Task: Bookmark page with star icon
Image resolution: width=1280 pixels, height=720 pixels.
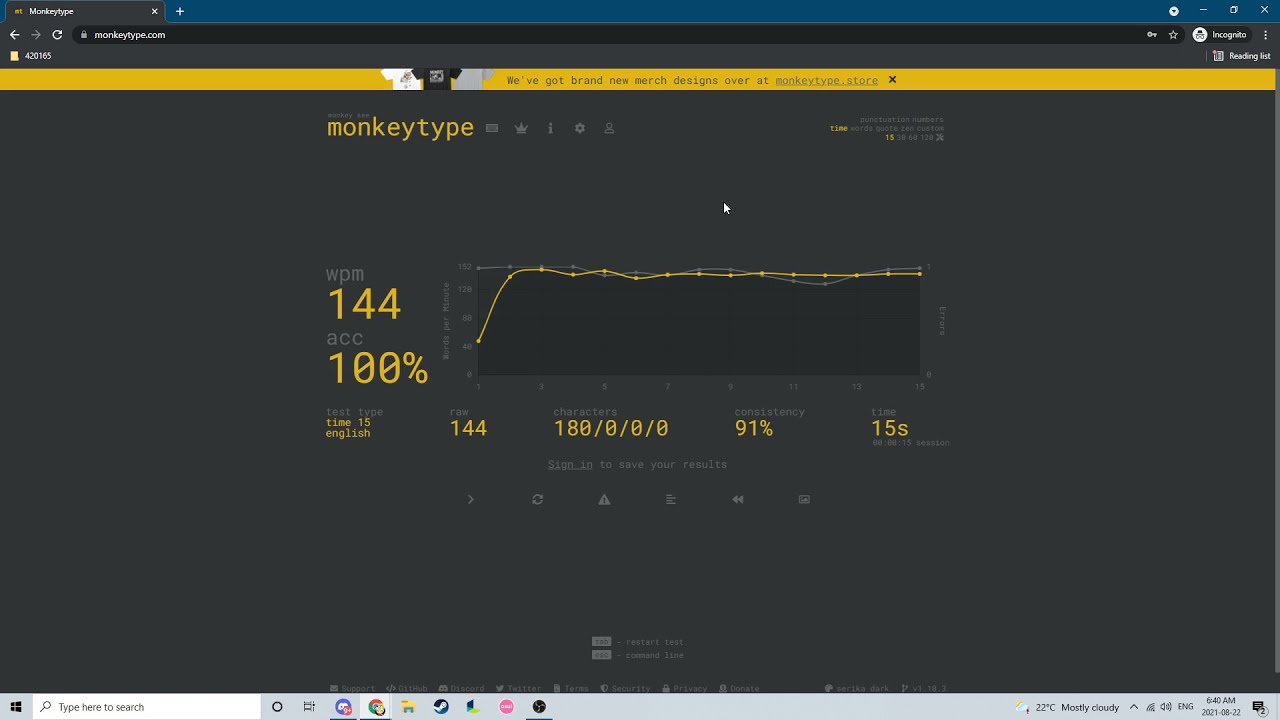Action: (x=1173, y=34)
